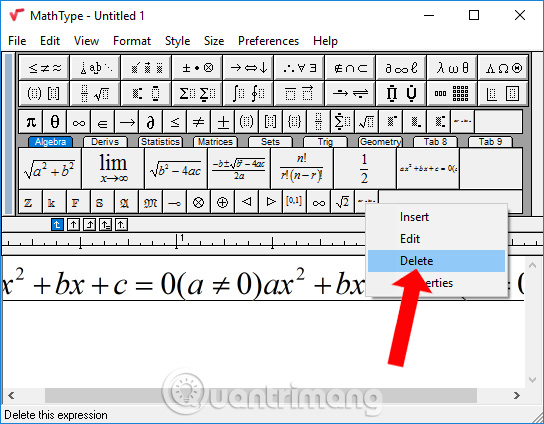Select the decimal tab stop button
Viewport: 544px width, 424px height.
pyautogui.click(x=121, y=225)
